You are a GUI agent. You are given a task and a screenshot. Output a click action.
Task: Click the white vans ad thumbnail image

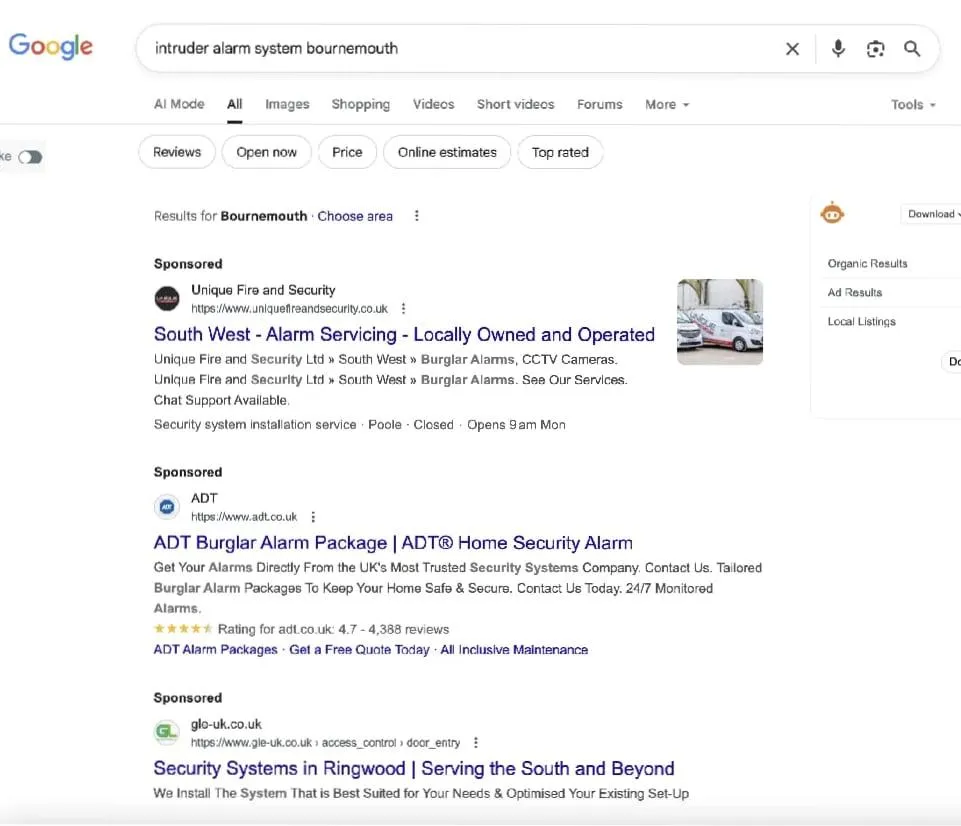[720, 322]
